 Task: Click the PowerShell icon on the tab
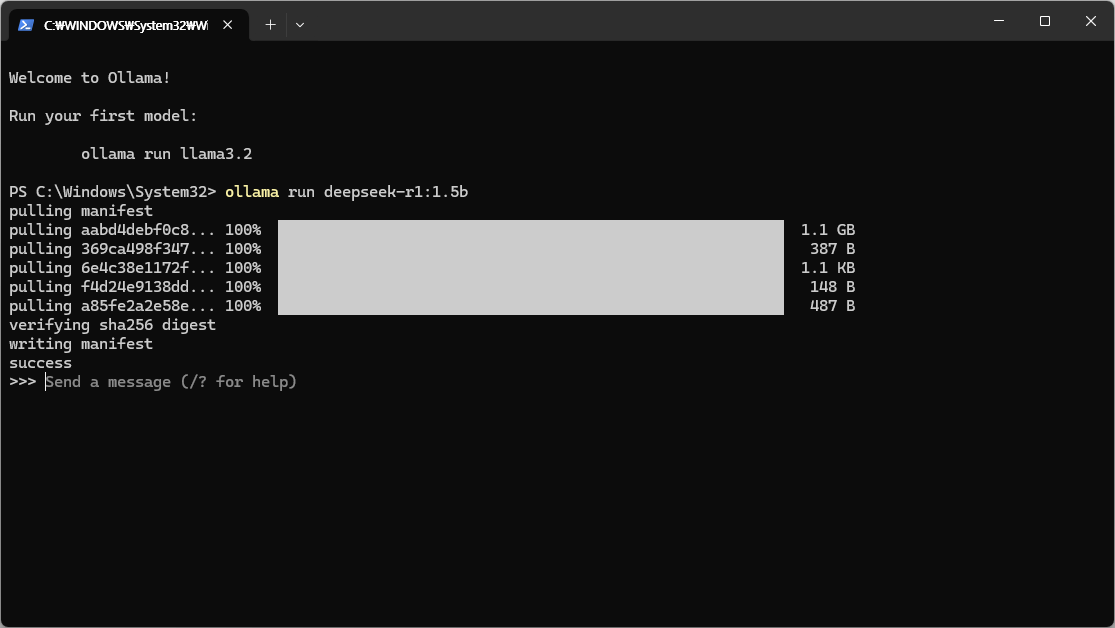click(x=26, y=25)
